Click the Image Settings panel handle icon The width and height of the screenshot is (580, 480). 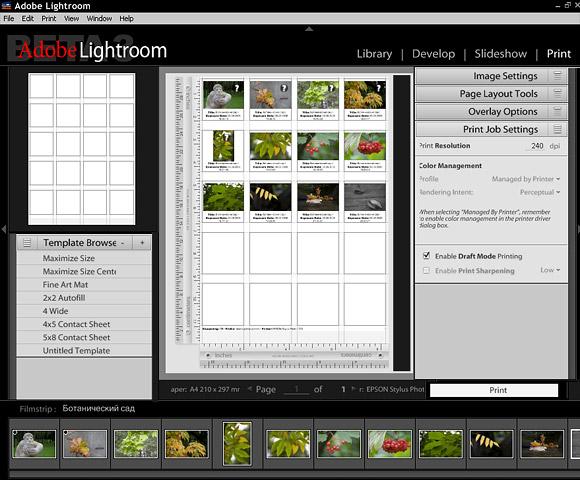tap(557, 76)
